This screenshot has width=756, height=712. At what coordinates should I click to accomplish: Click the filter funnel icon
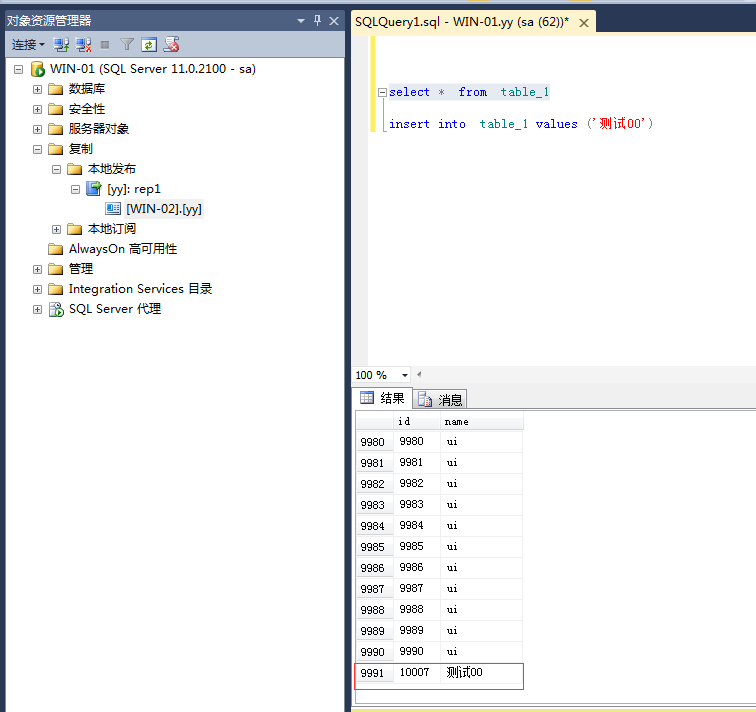click(127, 45)
